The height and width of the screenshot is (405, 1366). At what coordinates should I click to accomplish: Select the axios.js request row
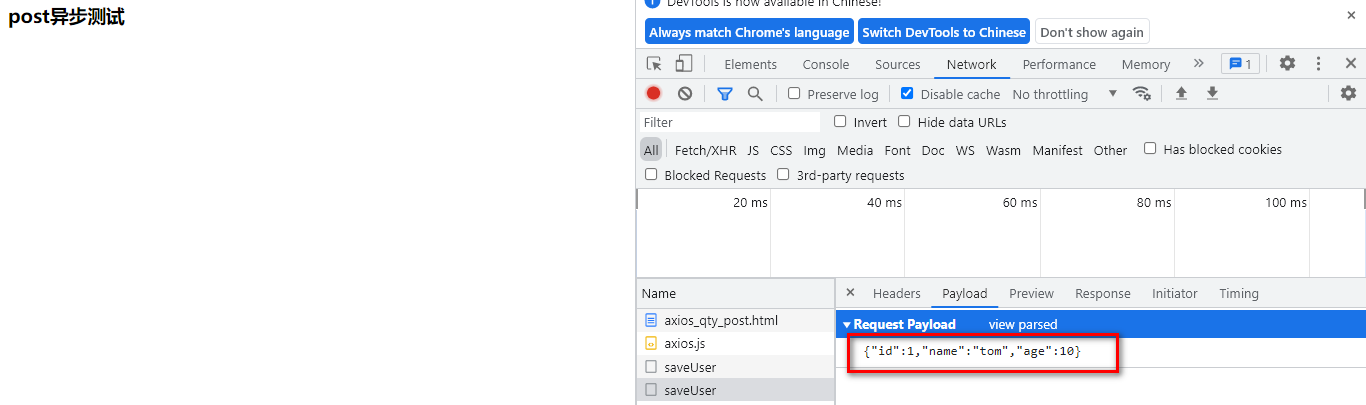735,343
